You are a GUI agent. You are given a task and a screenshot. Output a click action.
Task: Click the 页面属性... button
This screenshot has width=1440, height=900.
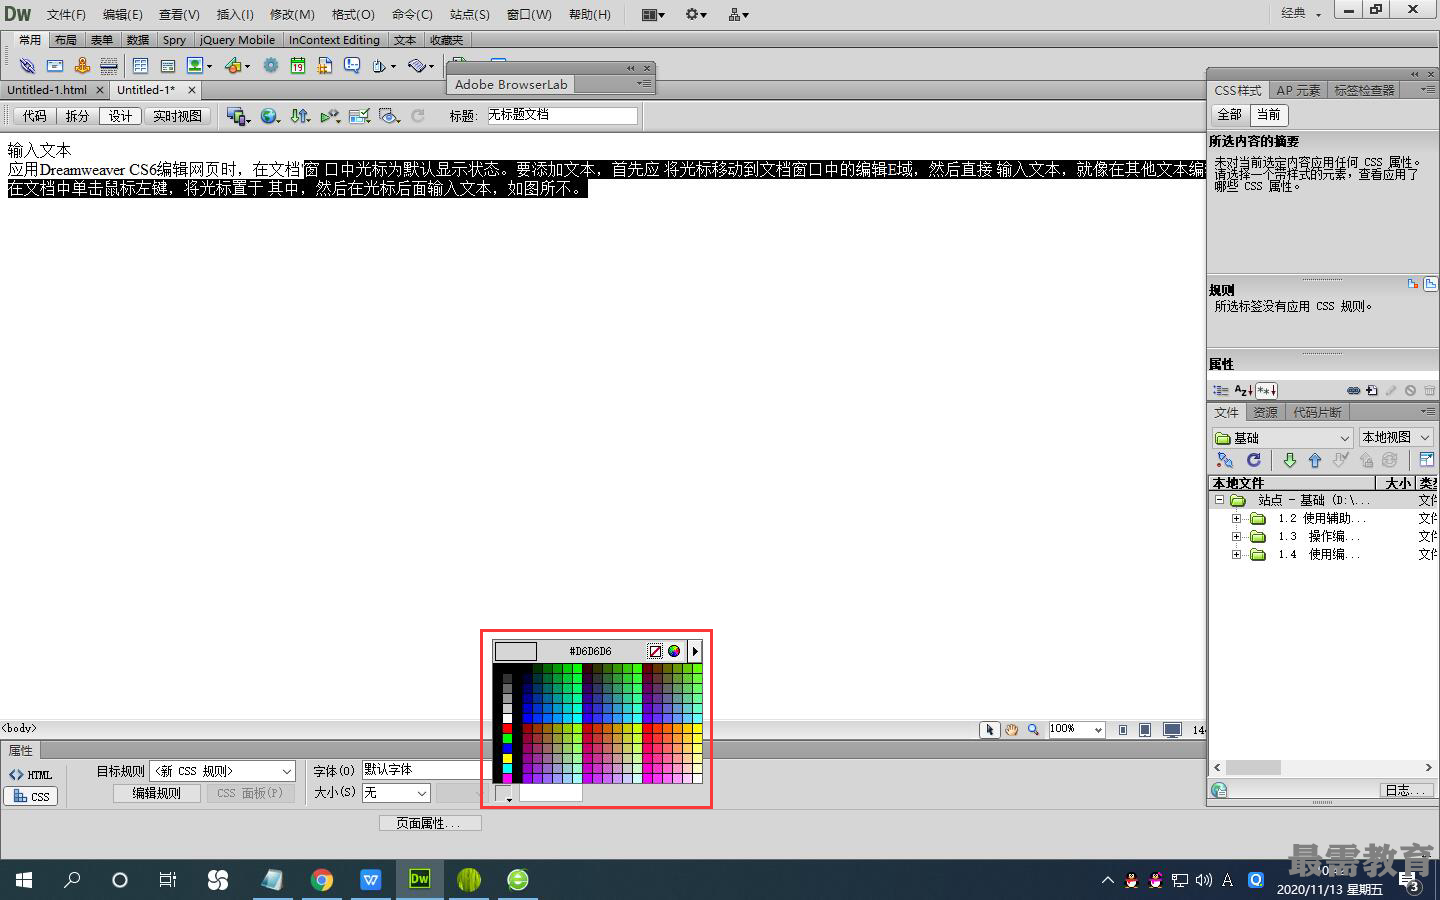pyautogui.click(x=430, y=823)
